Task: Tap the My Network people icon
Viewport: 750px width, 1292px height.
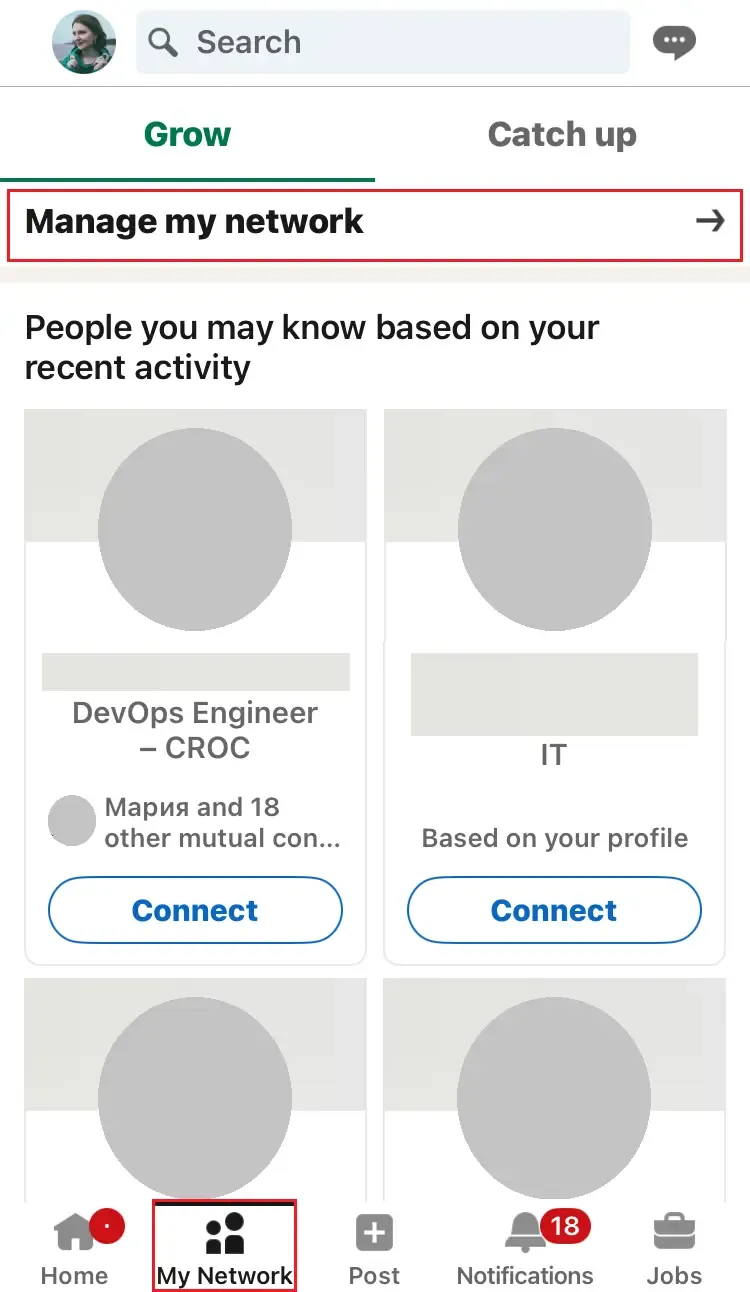Action: pyautogui.click(x=224, y=1234)
